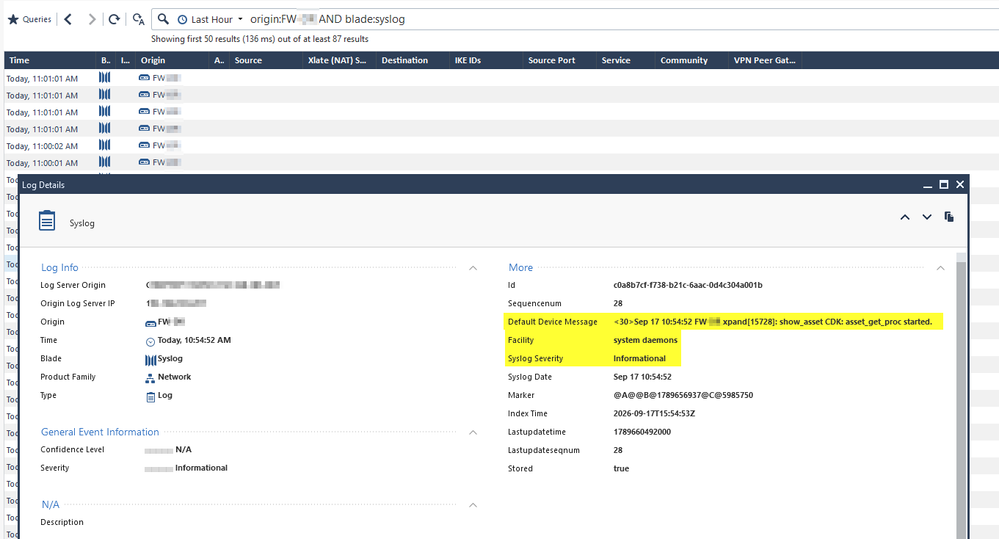Click the Xlate (NAT) S... column header
The height and width of the screenshot is (539, 999).
(339, 60)
